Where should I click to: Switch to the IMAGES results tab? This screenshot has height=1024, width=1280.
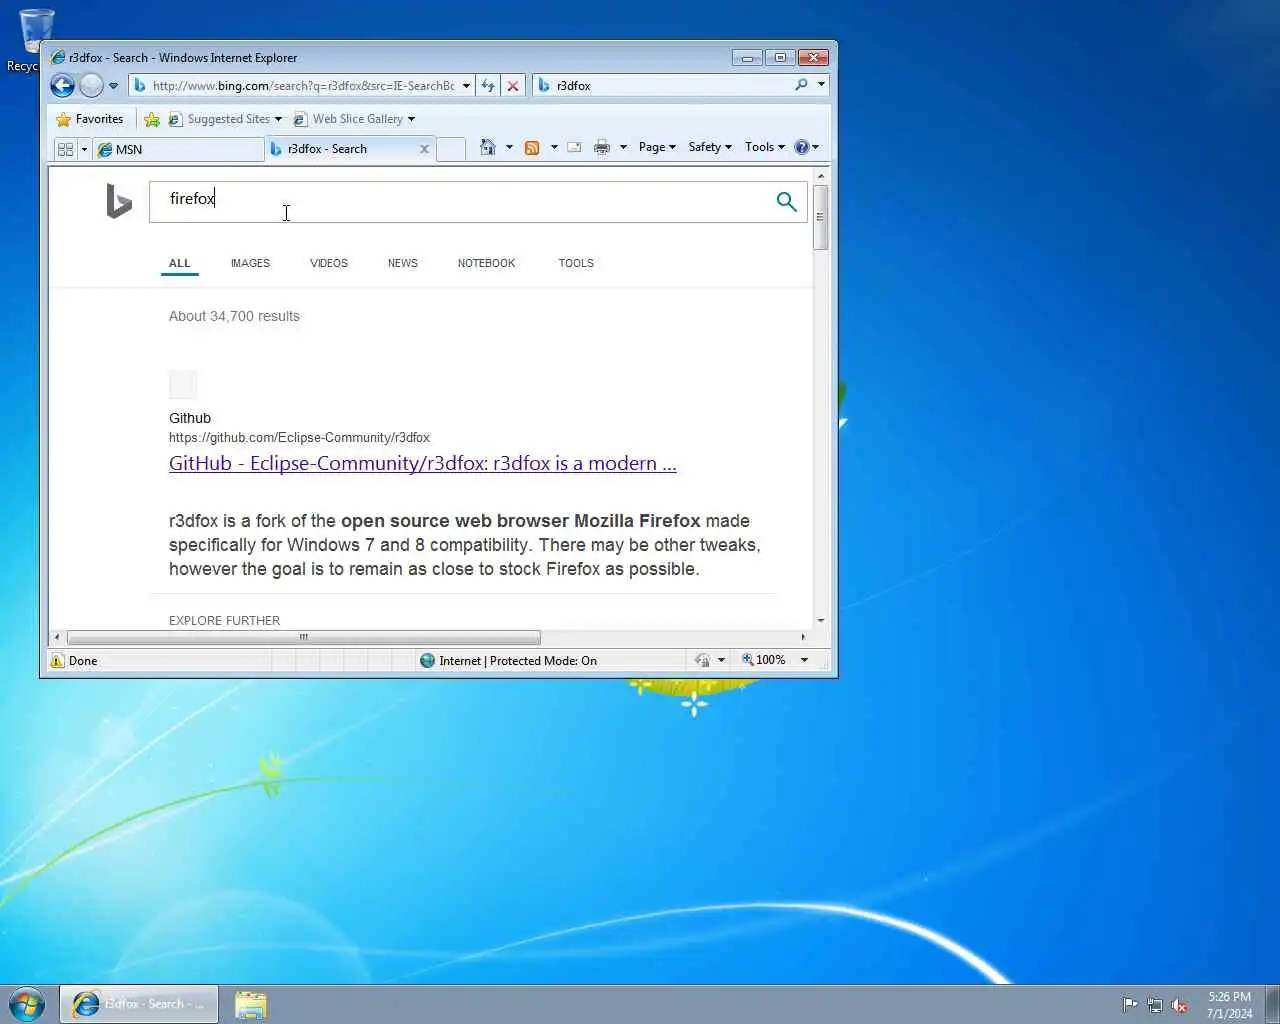point(250,263)
